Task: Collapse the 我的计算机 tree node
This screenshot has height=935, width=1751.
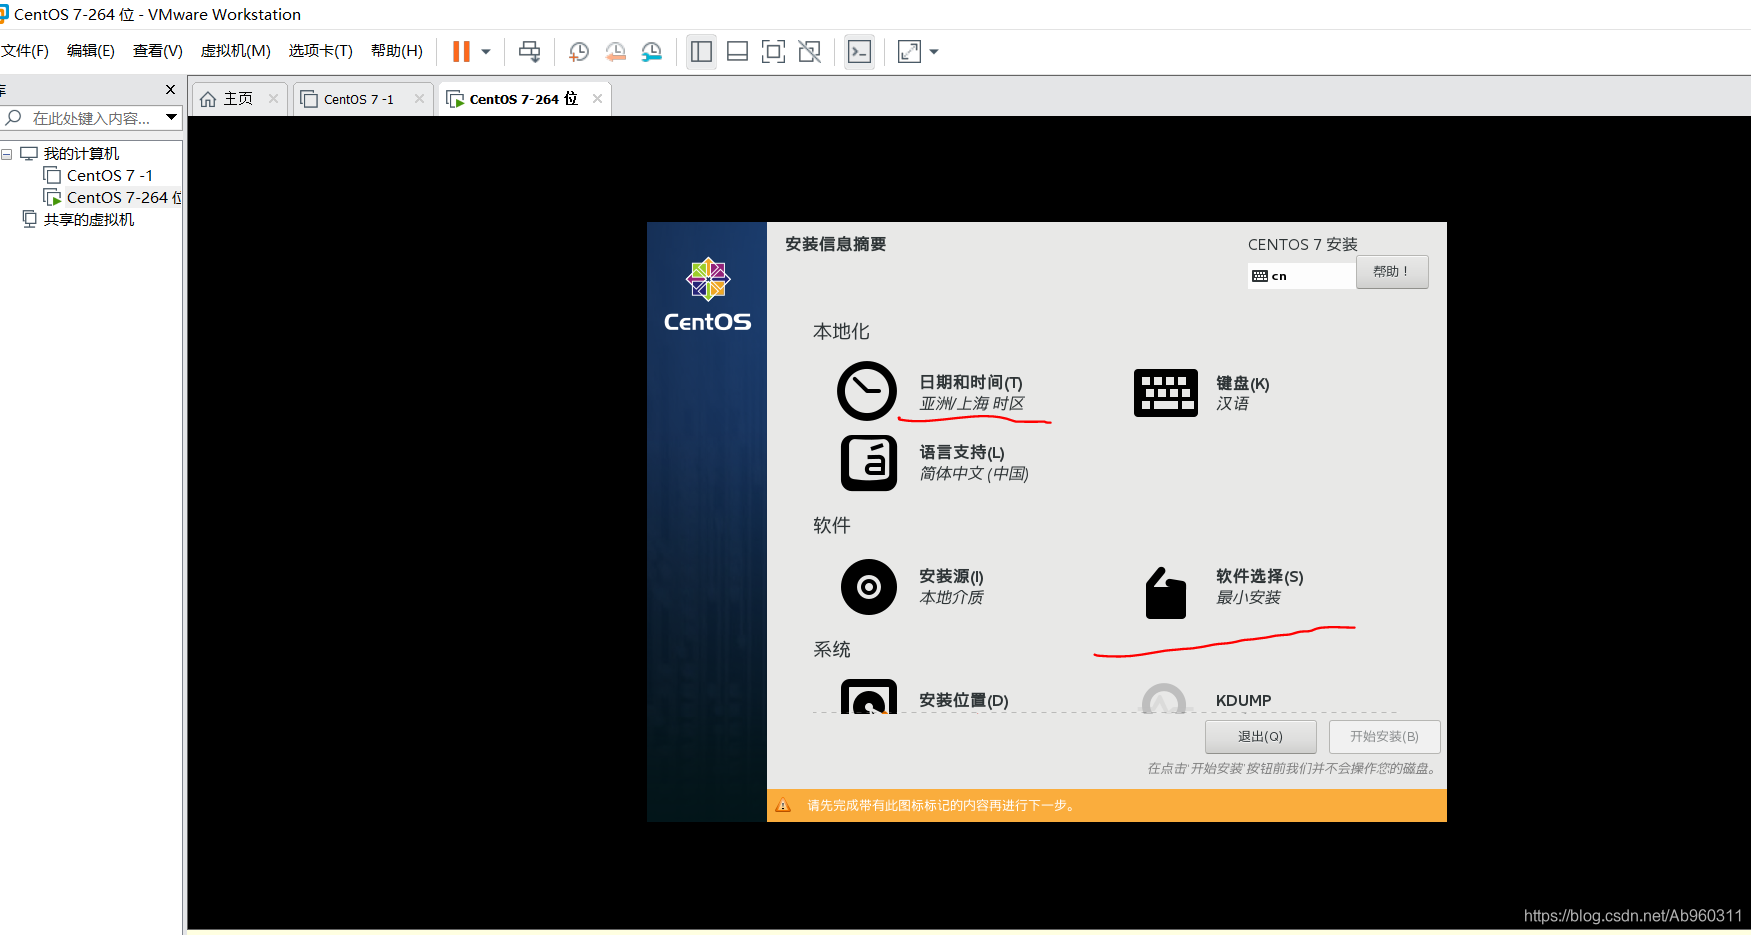Action: click(7, 154)
